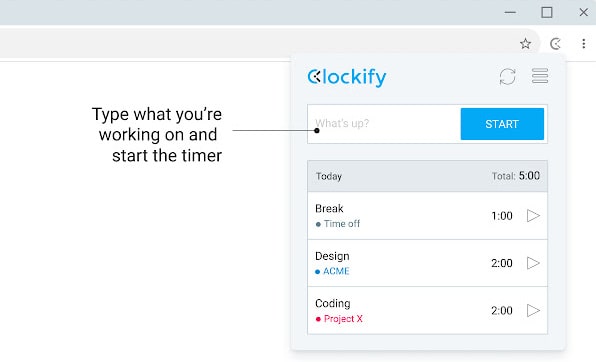This screenshot has width=596, height=362.
Task: Resume timer for Design entry
Action: pos(533,263)
